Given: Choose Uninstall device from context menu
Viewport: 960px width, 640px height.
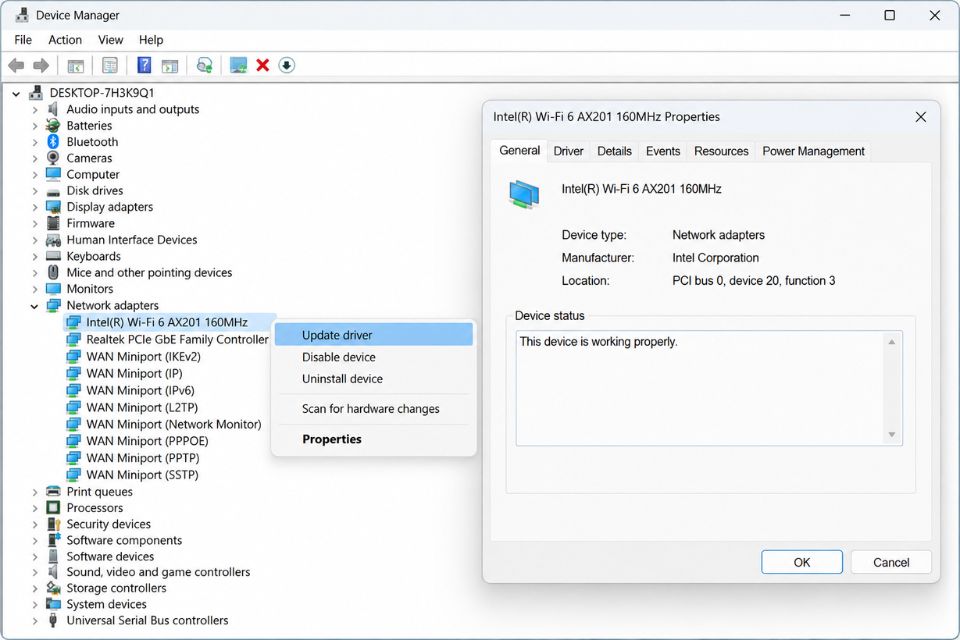Looking at the screenshot, I should coord(373,379).
